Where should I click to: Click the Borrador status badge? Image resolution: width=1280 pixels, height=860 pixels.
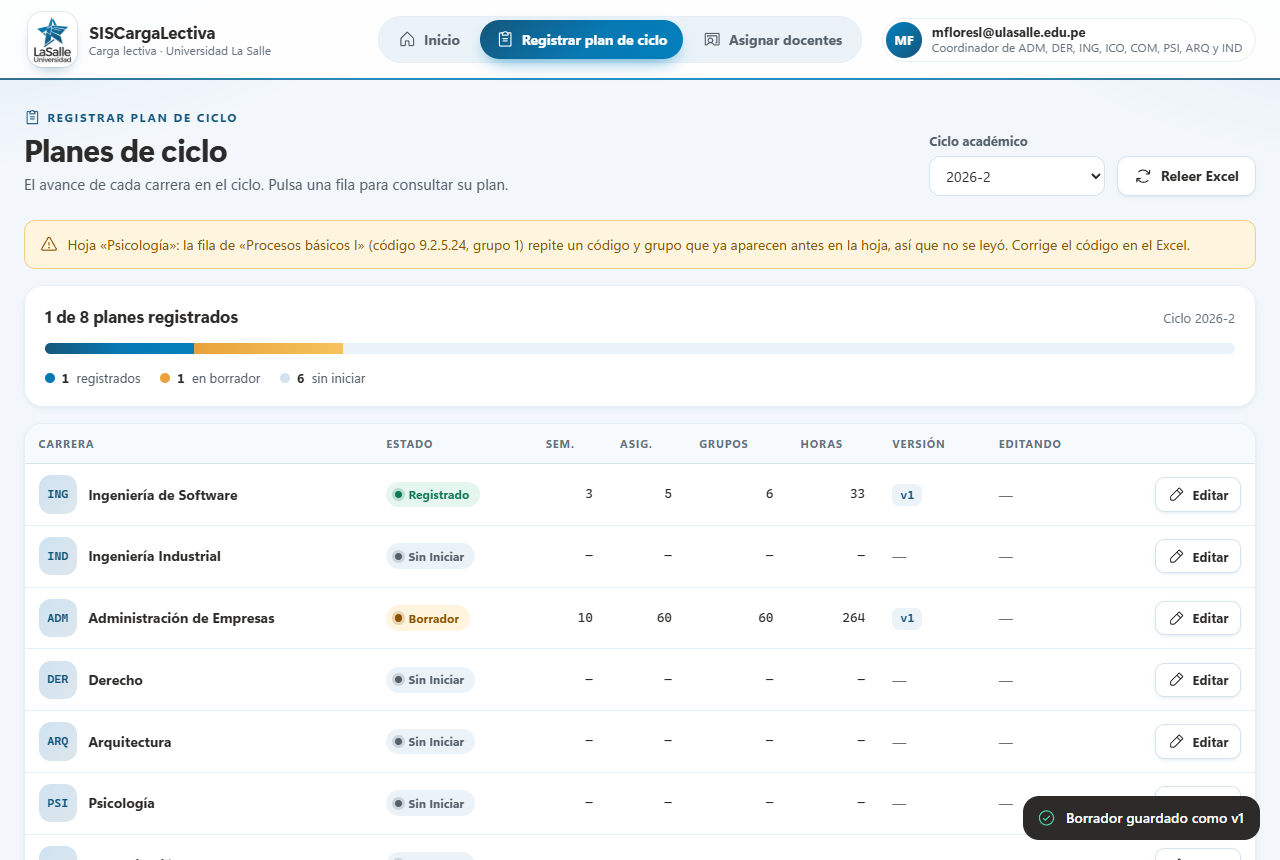pos(428,618)
